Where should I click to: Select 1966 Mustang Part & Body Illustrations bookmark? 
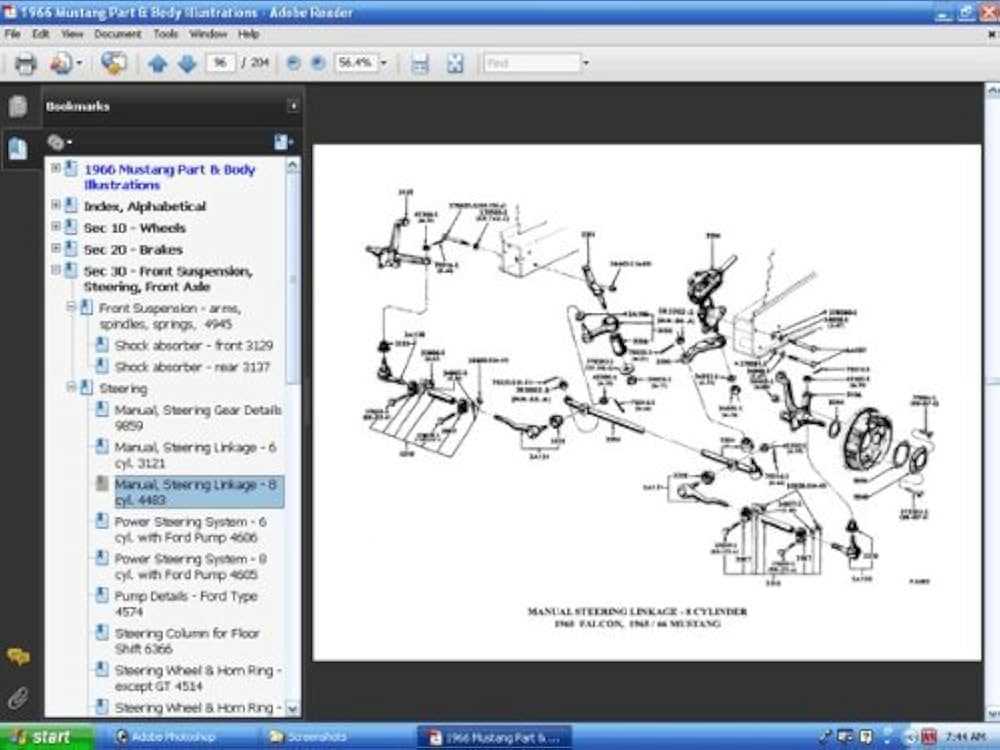coord(170,177)
